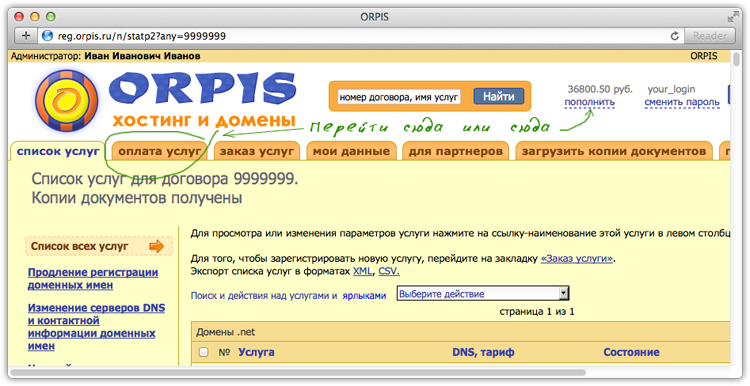Click the ORPIS round logo icon
750x386 pixels.
(67, 101)
